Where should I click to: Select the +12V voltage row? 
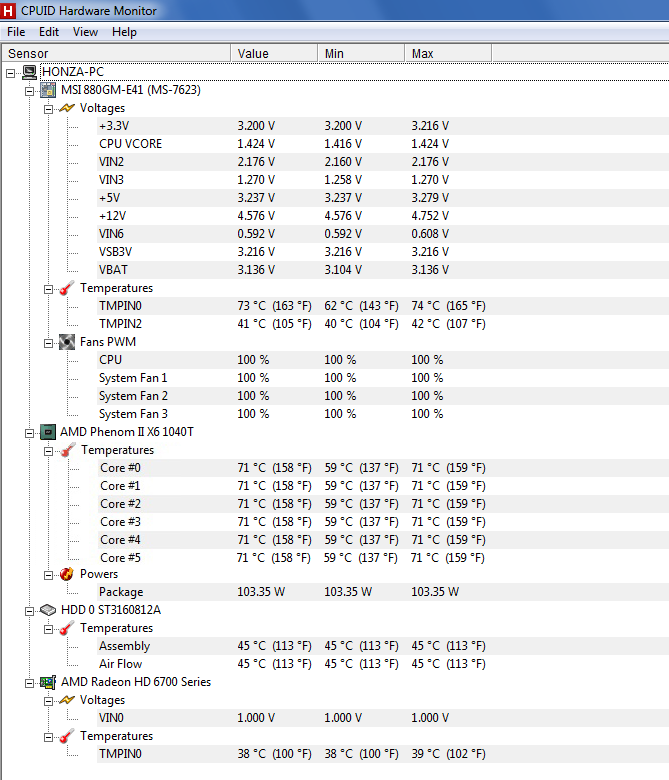[x=383, y=216]
